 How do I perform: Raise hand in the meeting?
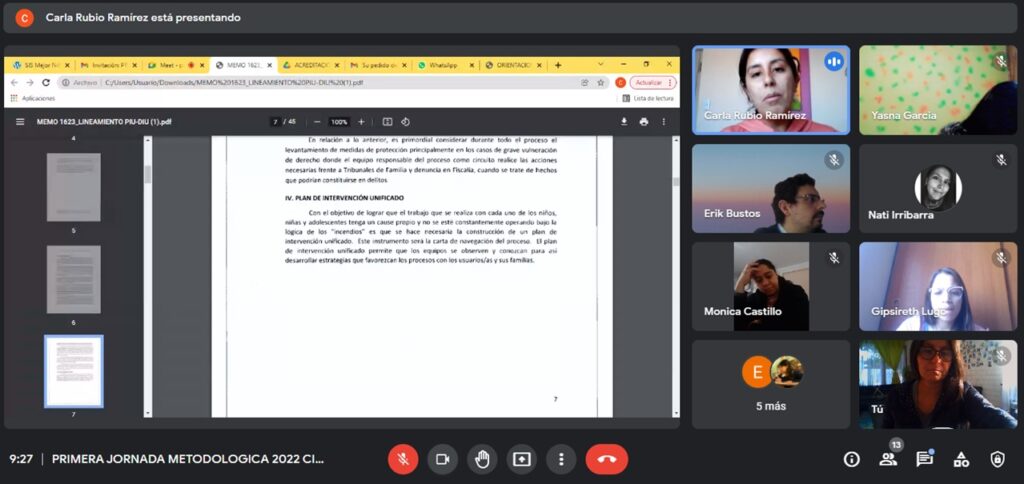482,459
